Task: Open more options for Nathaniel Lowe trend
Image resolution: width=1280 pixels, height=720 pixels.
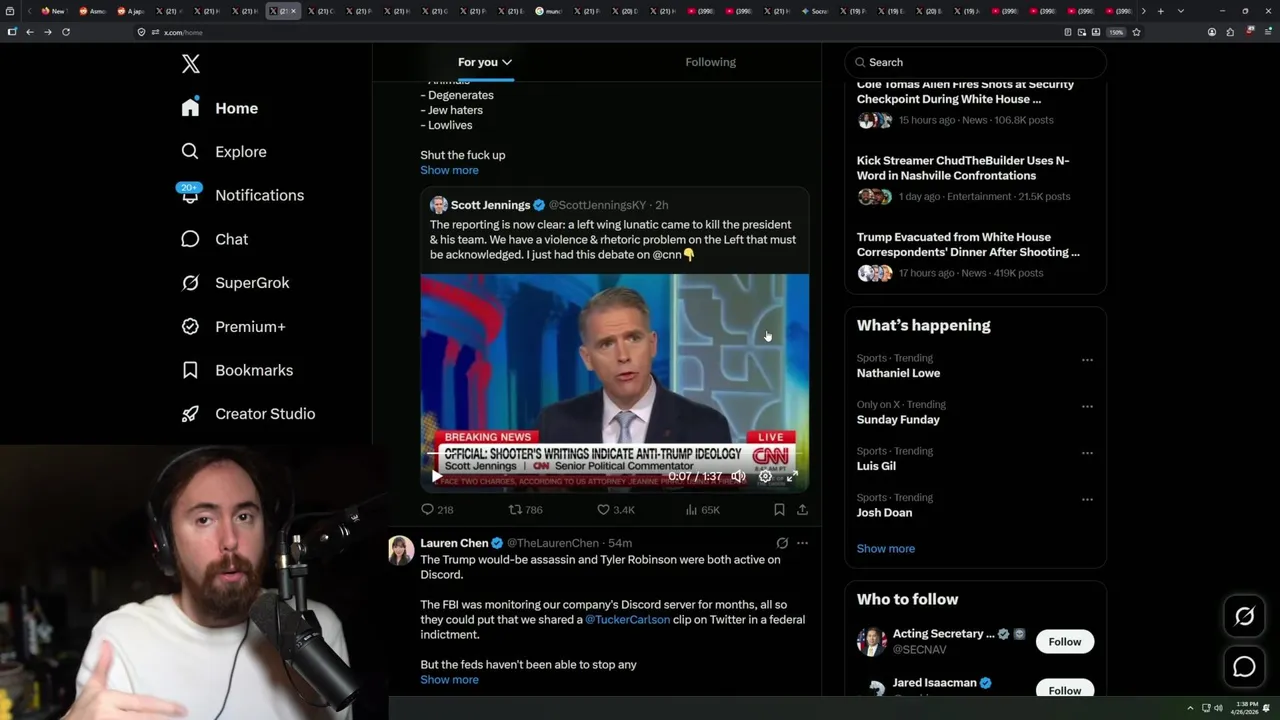Action: pyautogui.click(x=1087, y=360)
